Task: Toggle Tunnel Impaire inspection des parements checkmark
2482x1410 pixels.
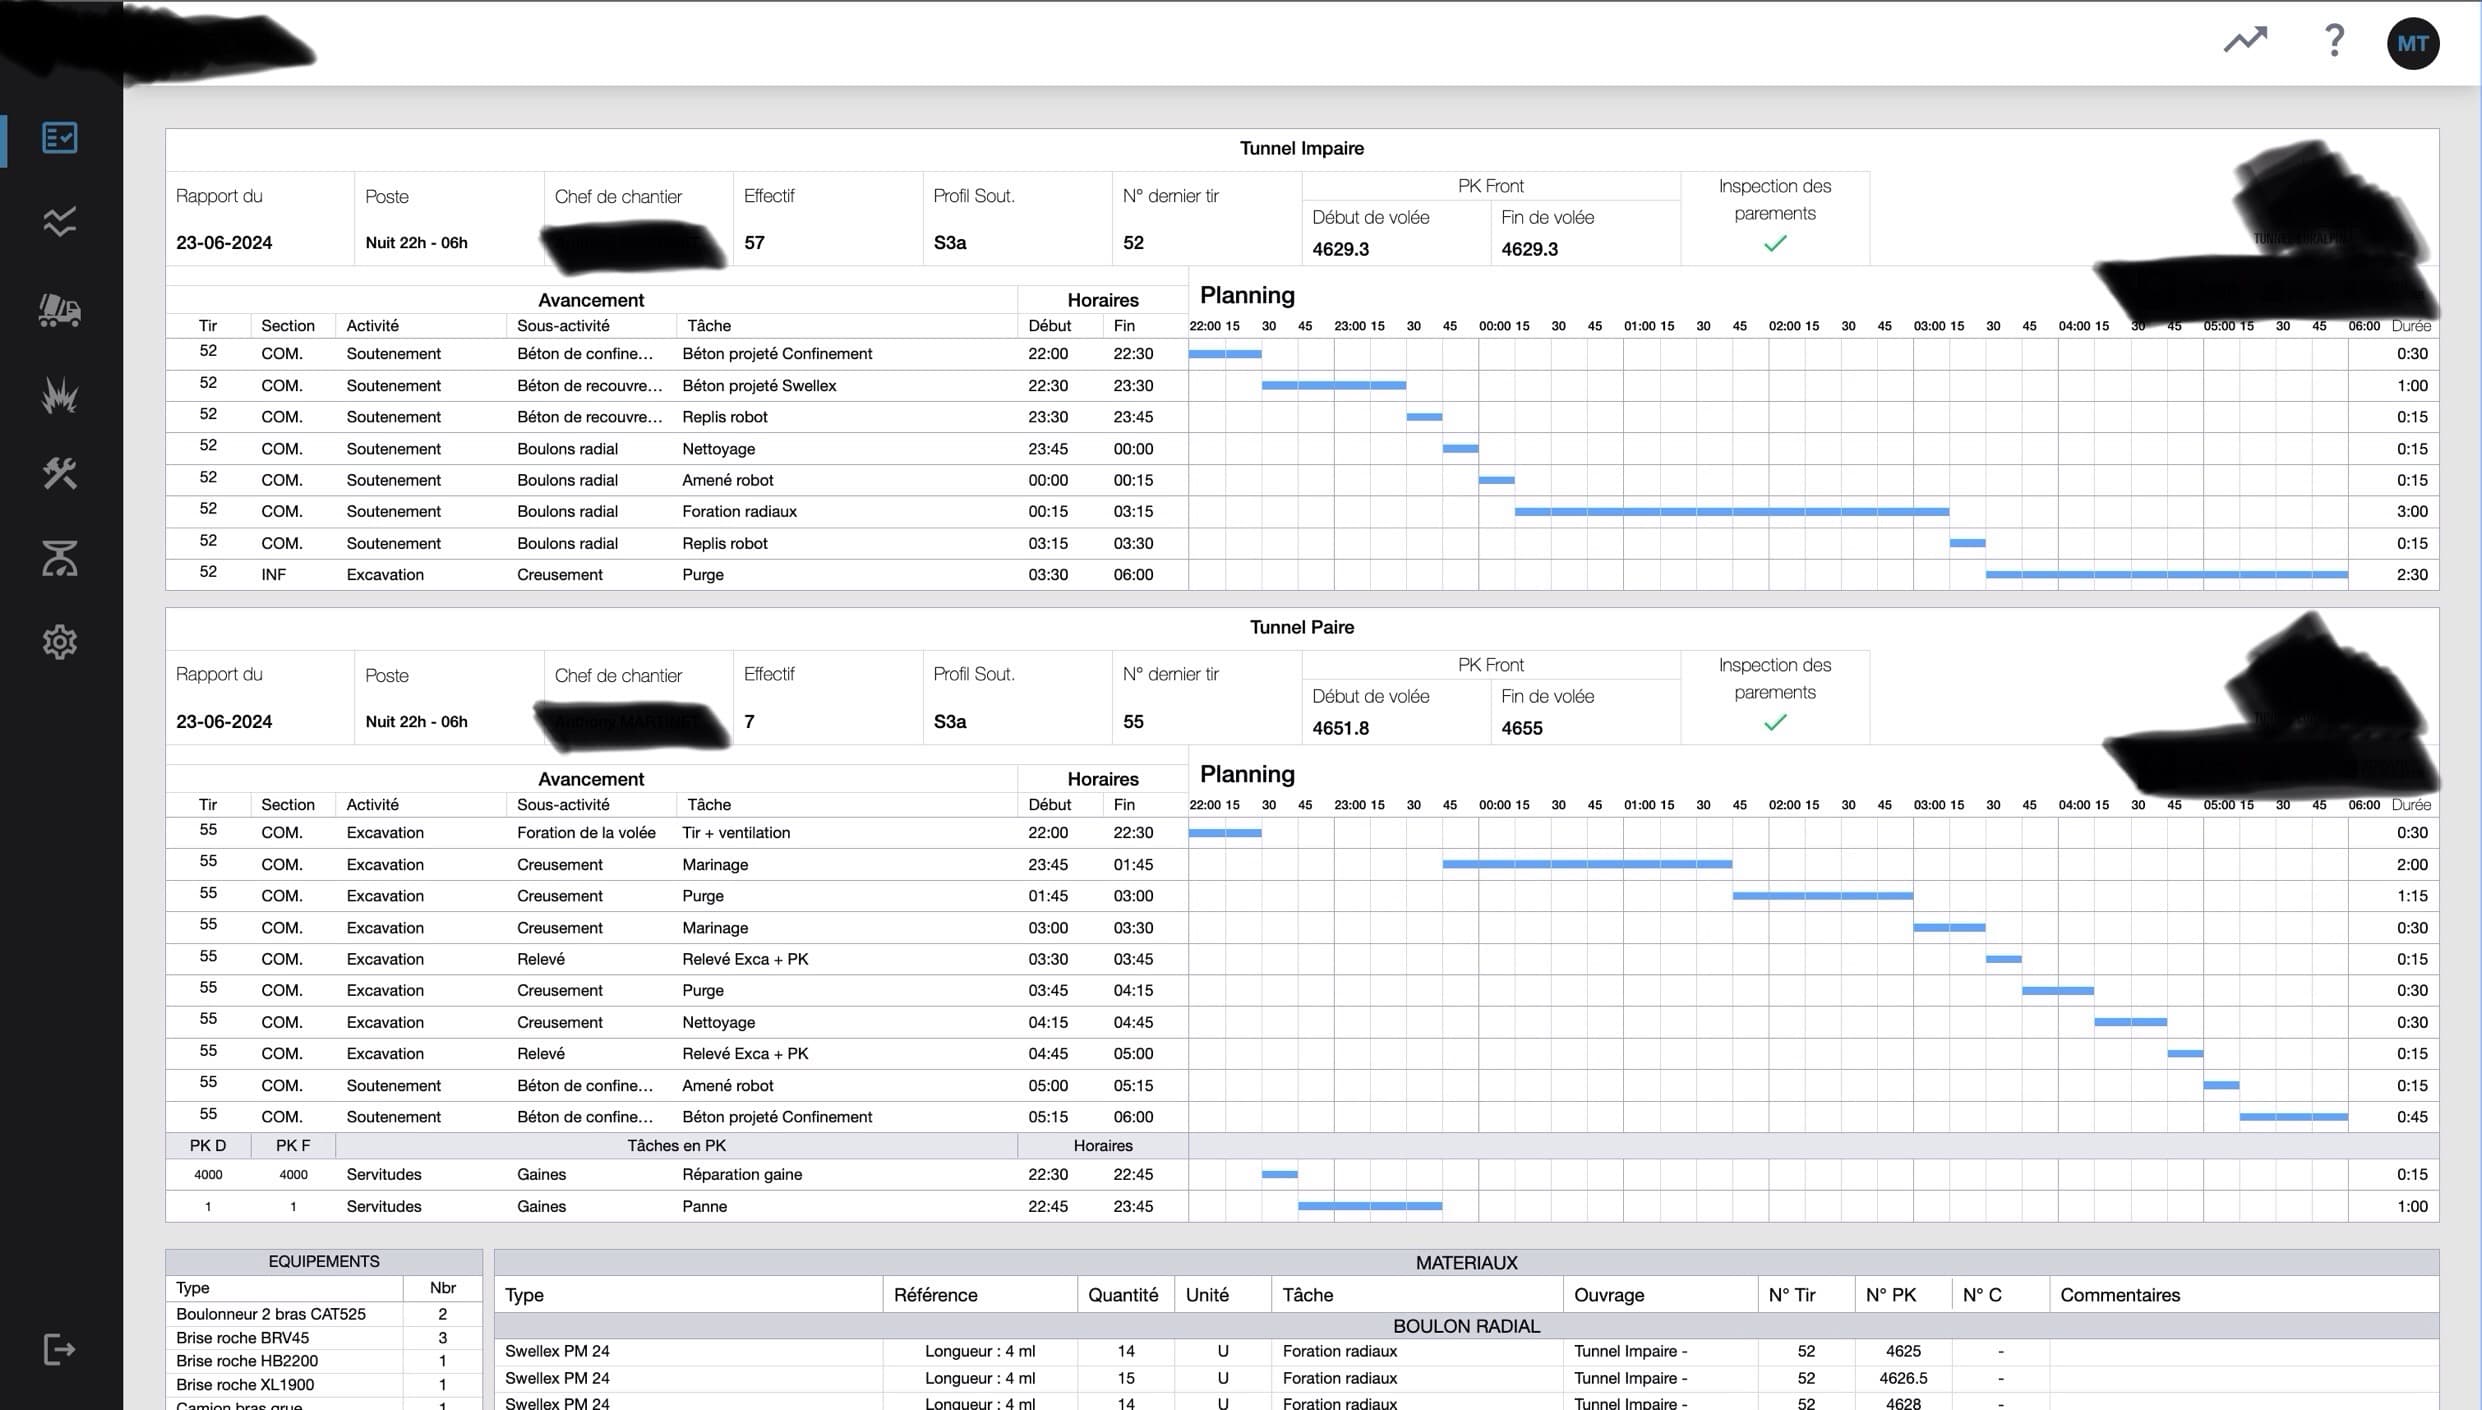Action: (1774, 244)
